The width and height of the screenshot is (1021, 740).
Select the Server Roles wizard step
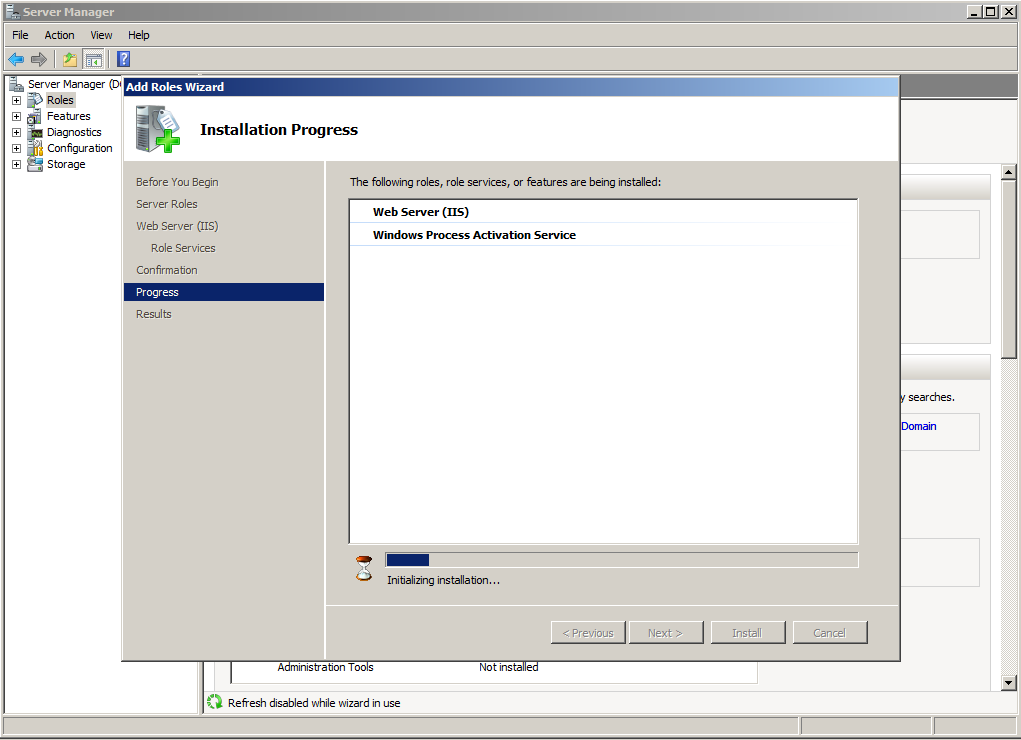point(167,204)
